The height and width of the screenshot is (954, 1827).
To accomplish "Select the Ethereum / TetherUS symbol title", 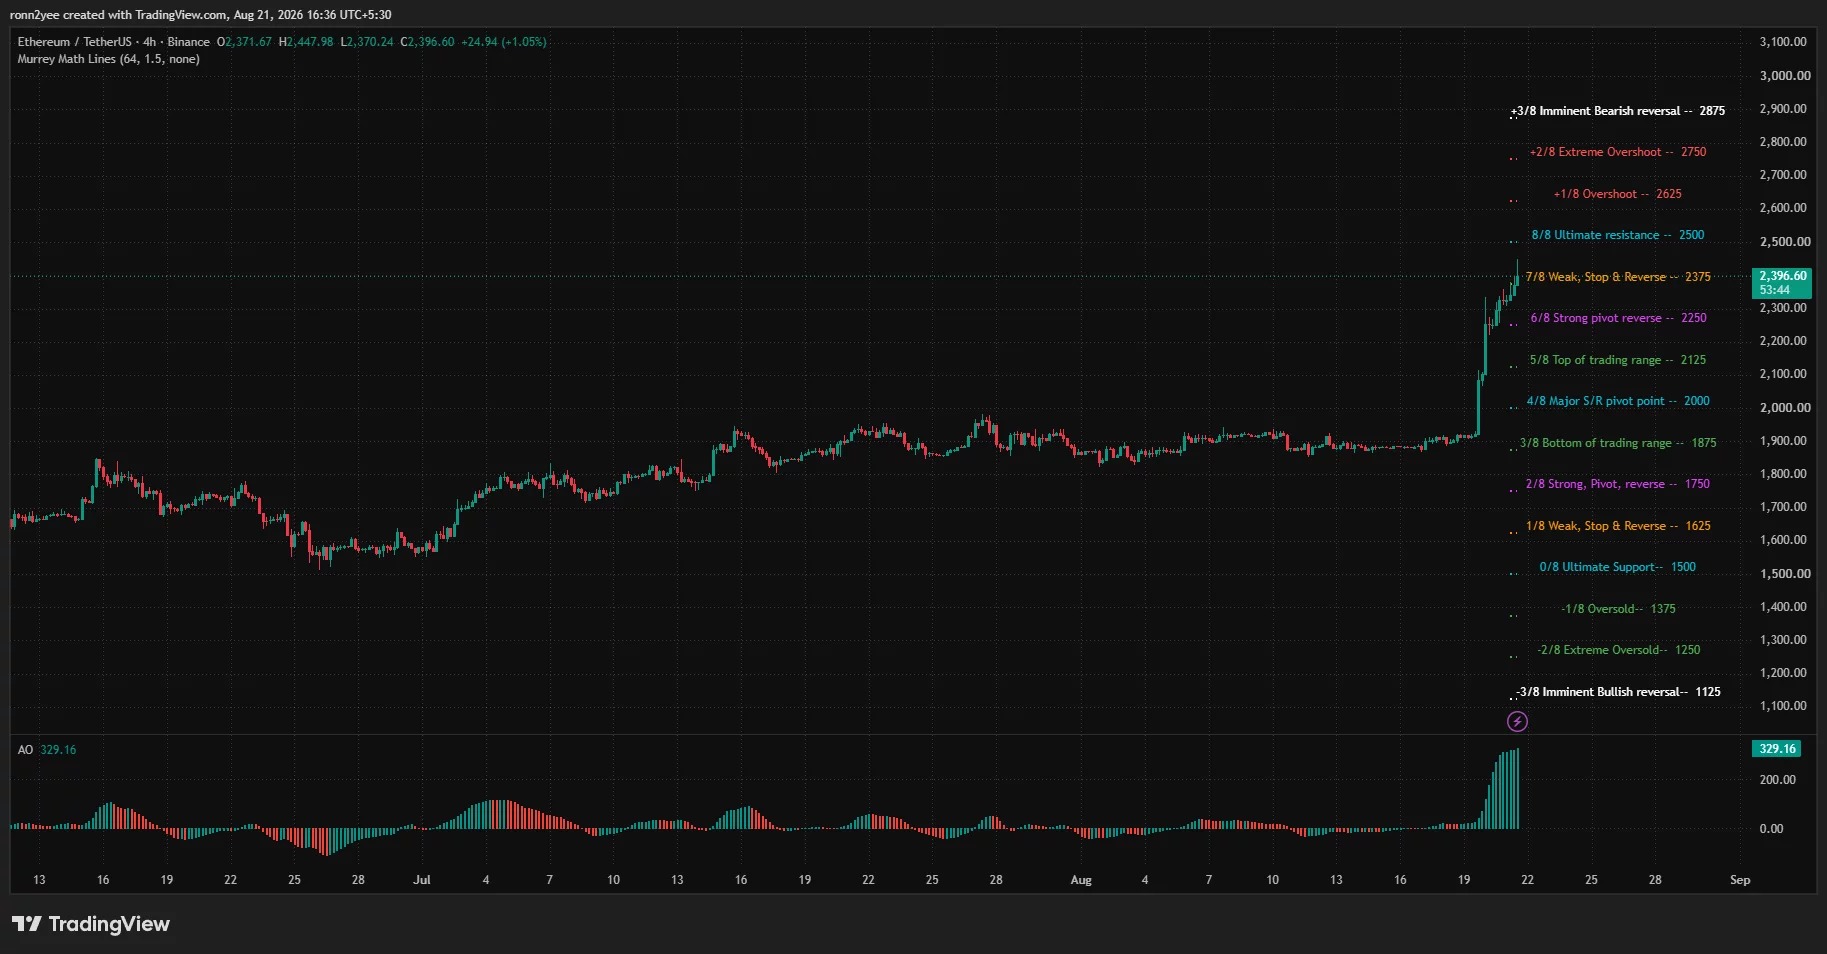I will click(x=75, y=42).
